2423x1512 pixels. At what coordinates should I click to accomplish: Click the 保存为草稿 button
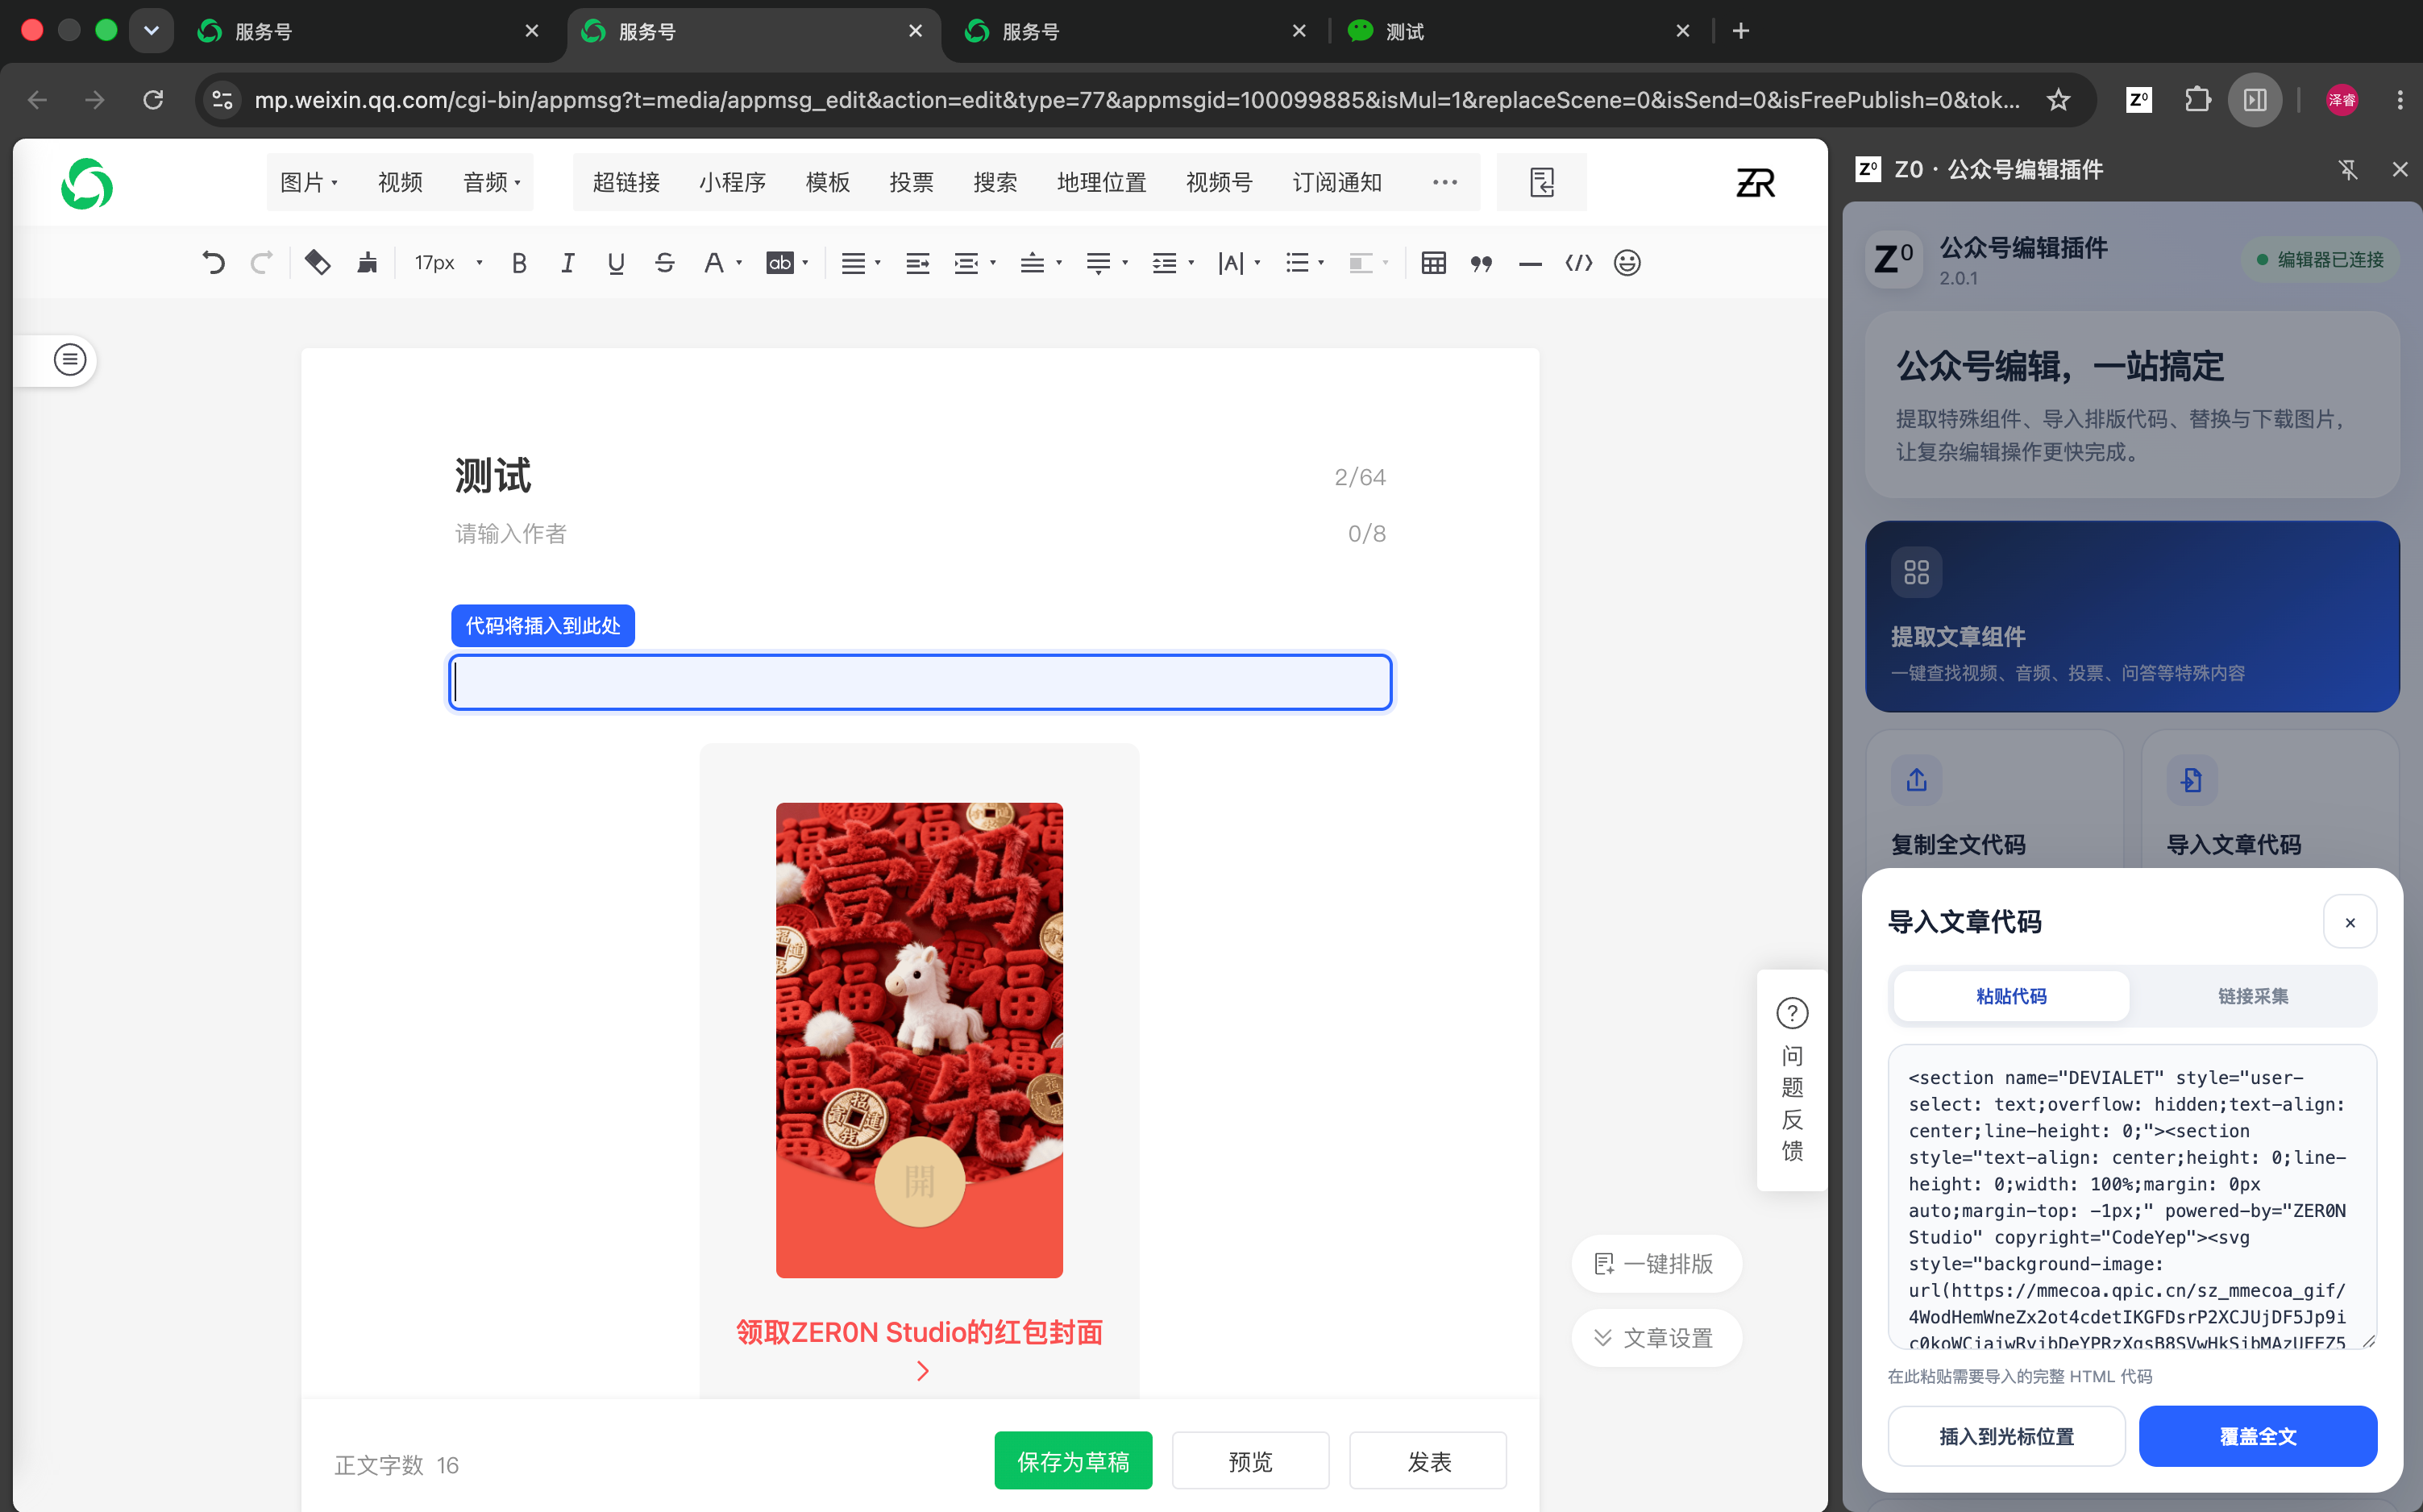click(1072, 1461)
